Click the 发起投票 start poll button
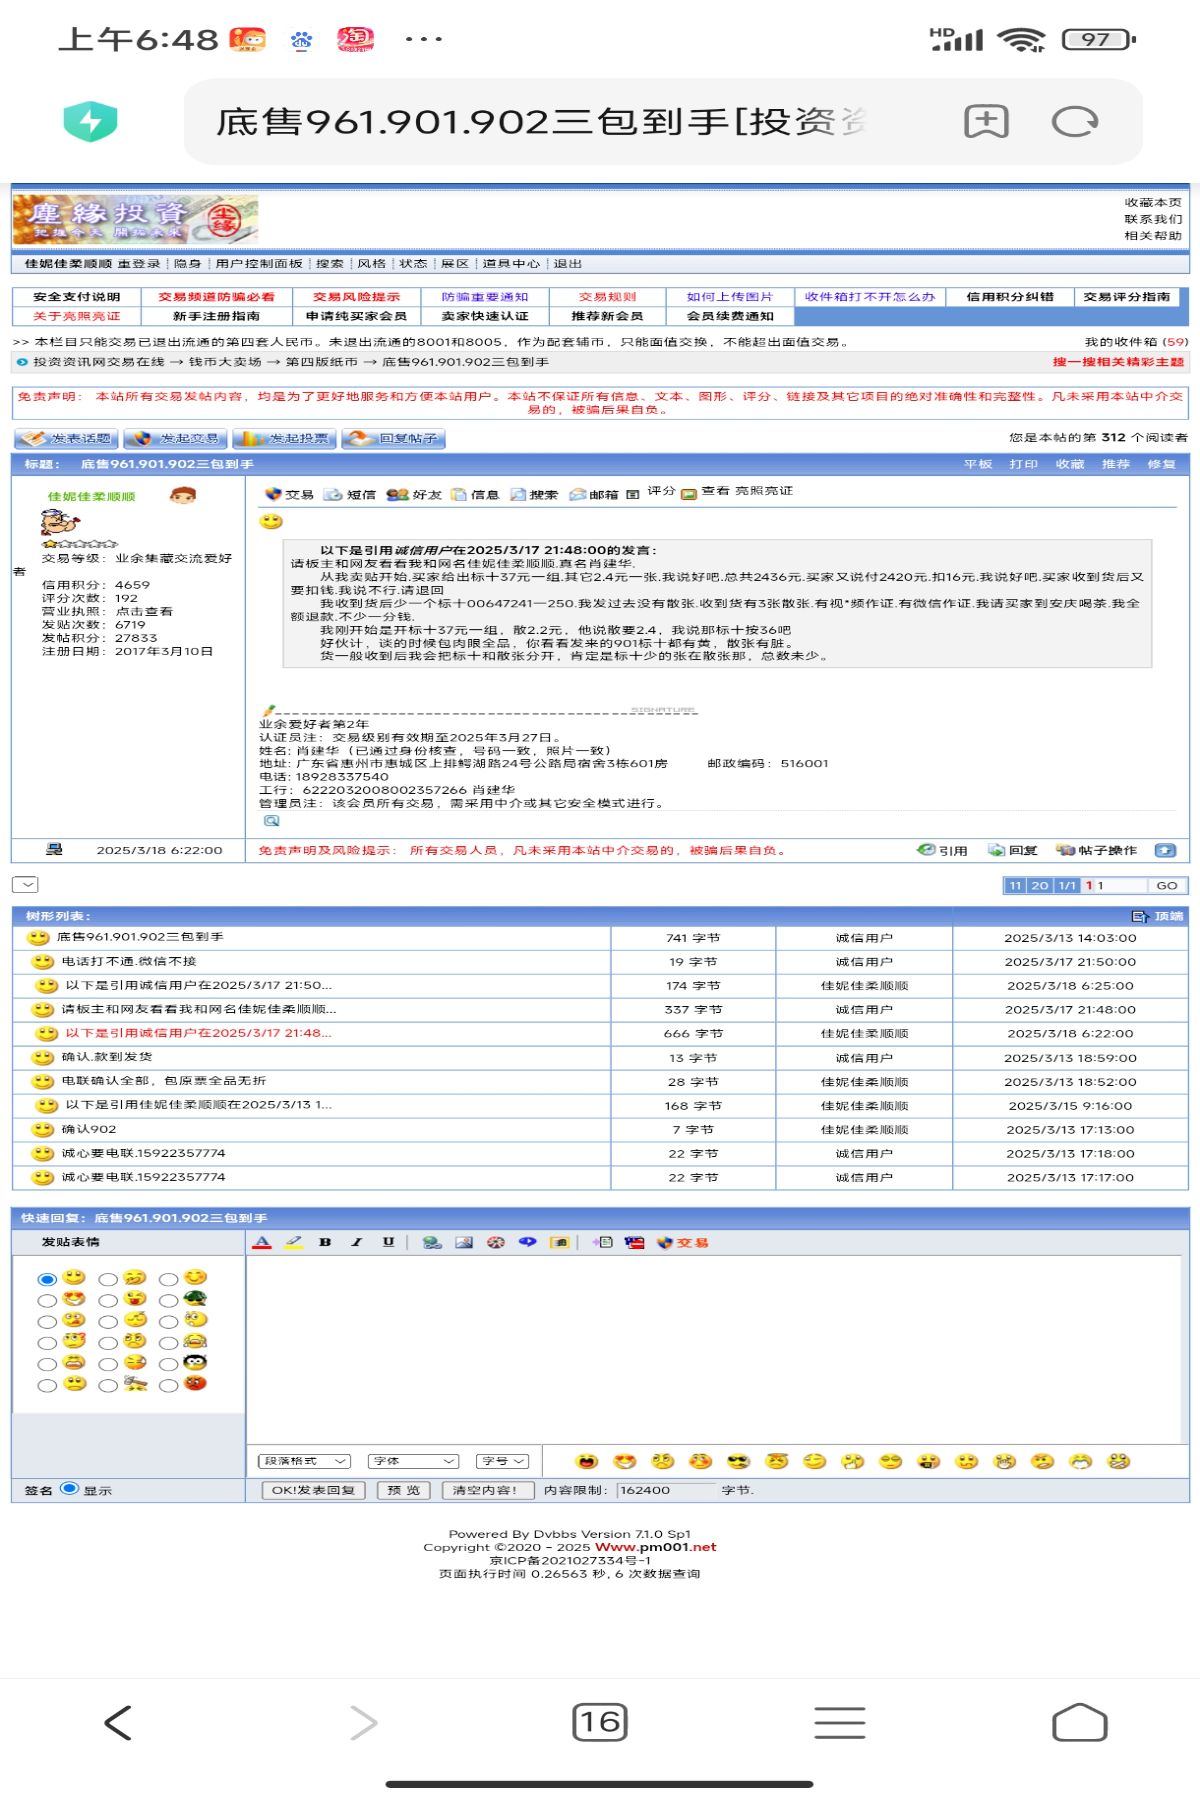The height and width of the screenshot is (1800, 1200). click(x=284, y=438)
